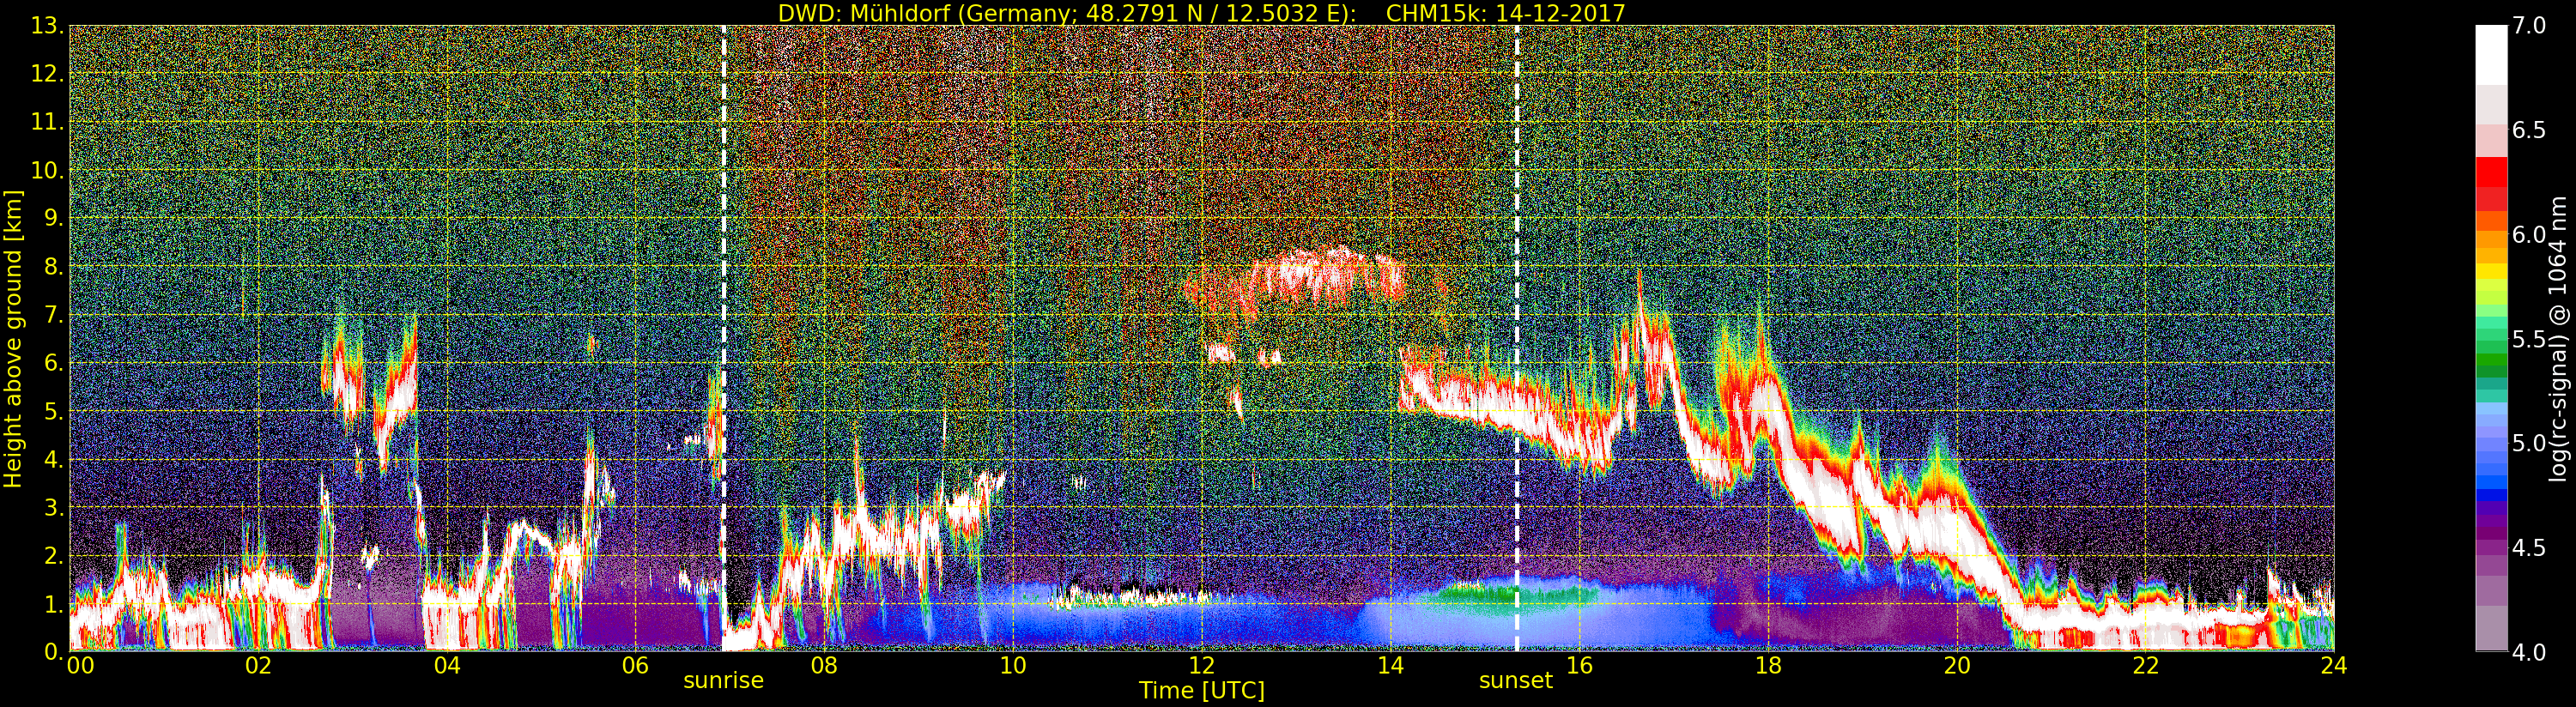Click the height axis tick '5.'
Image resolution: width=2576 pixels, height=707 pixels.
(x=53, y=411)
